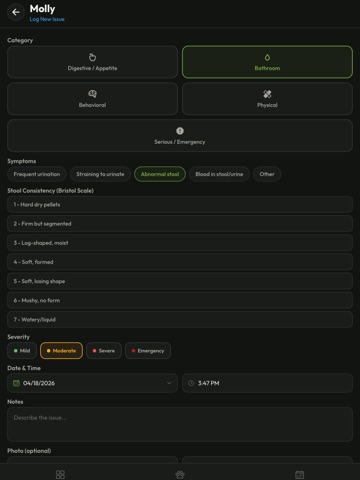Go back using the arrow button
Screen dimensions: 360x480
click(x=16, y=12)
